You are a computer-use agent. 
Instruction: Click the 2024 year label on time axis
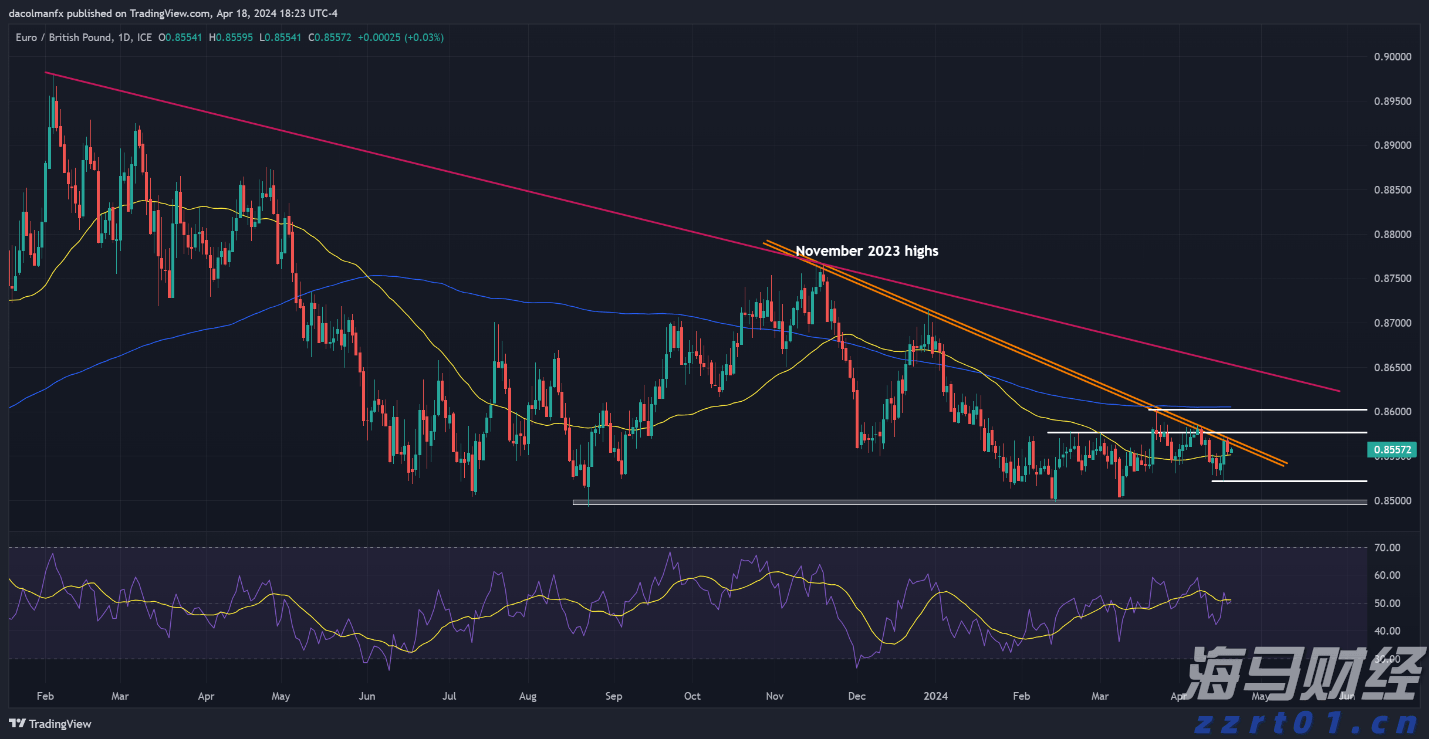tap(935, 695)
